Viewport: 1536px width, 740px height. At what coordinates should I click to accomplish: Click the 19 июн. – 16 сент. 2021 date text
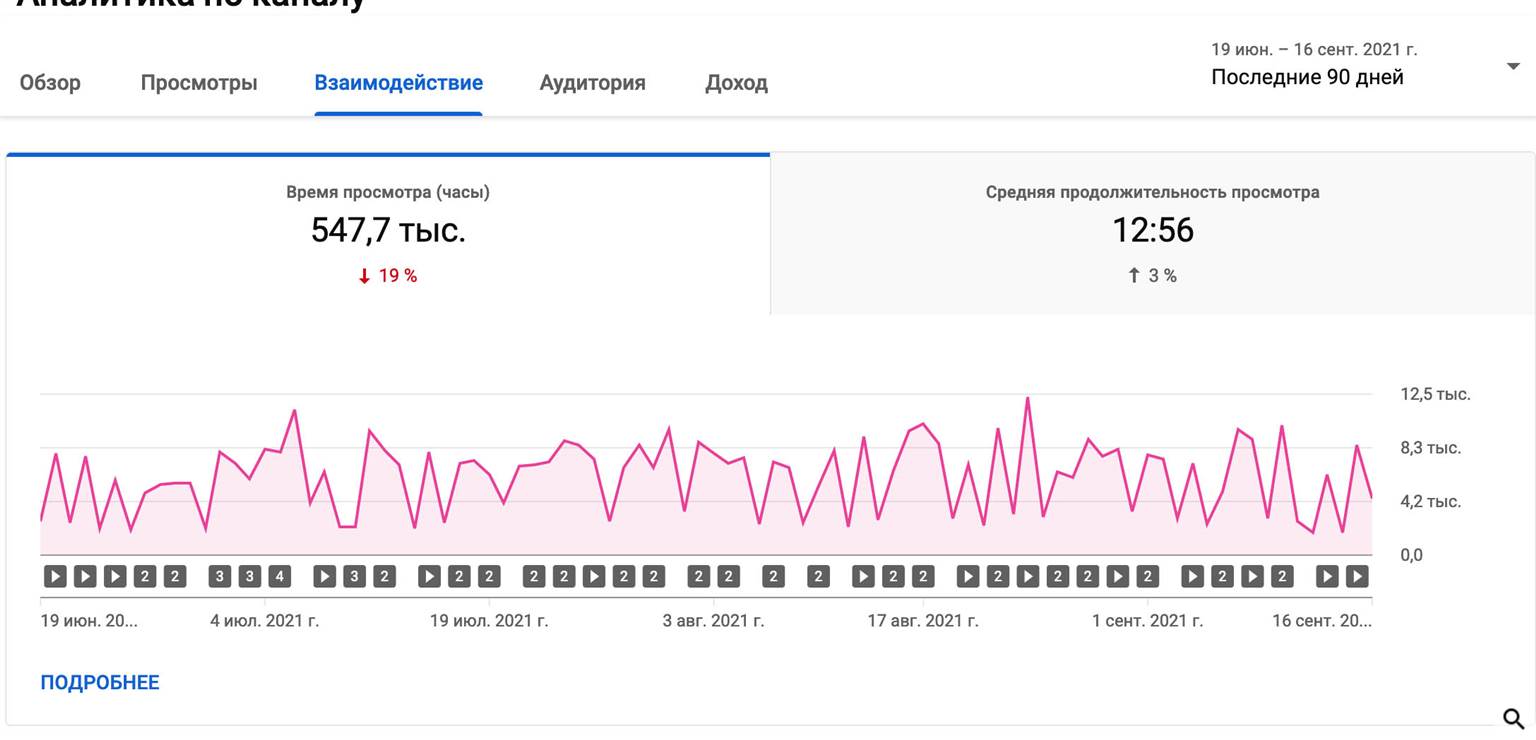point(1314,49)
